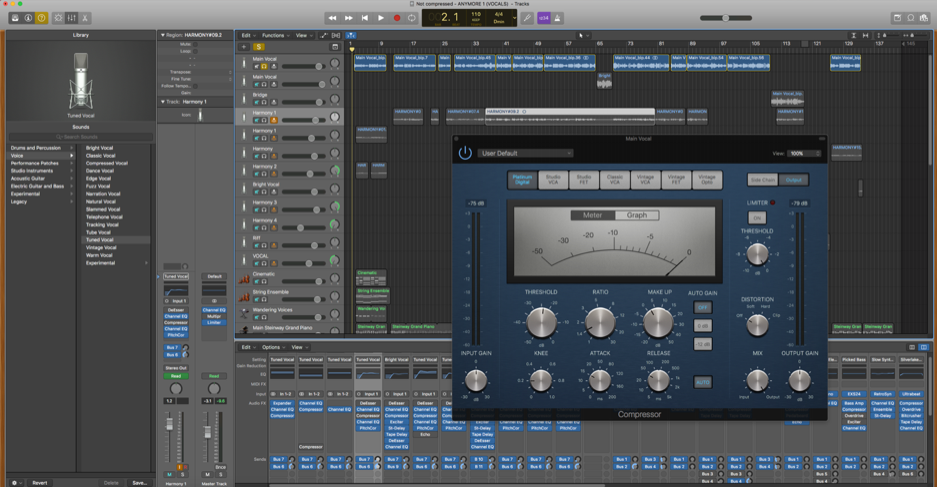Open the Mixer from the control bar
Screen dimensions: 937x487
click(x=71, y=18)
